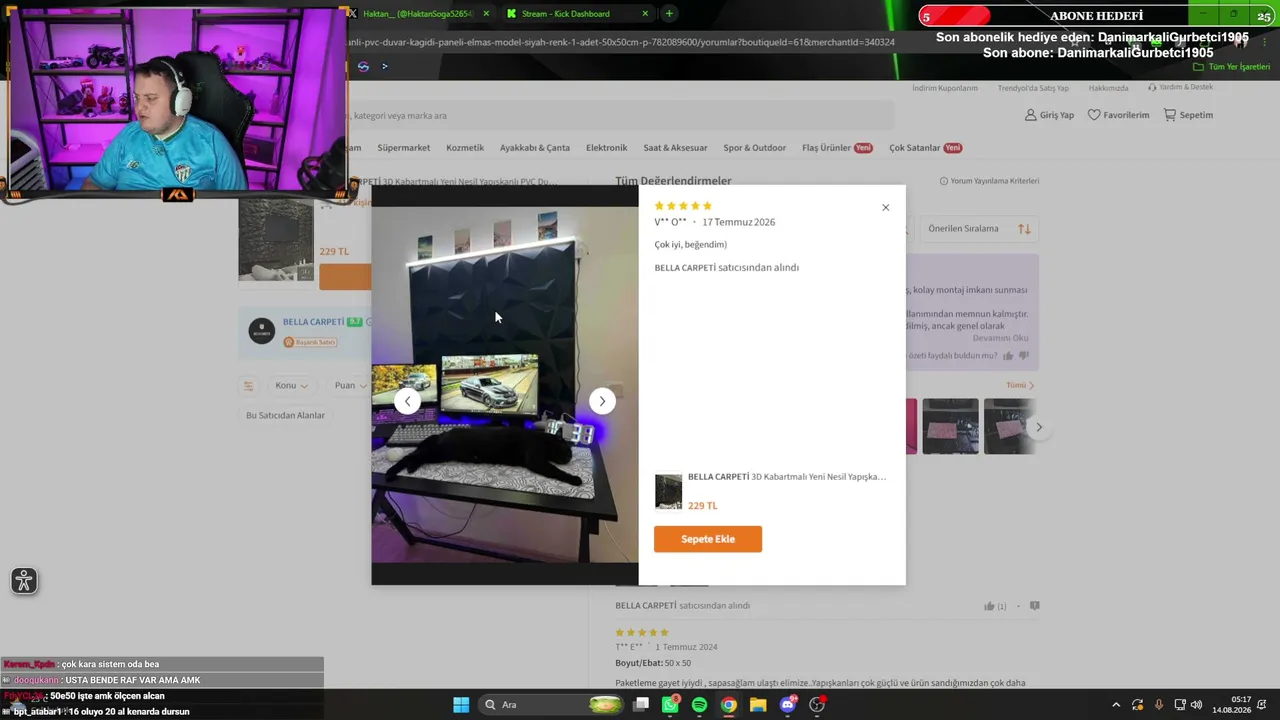This screenshot has width=1280, height=720.
Task: Close the Kick Dashboard browser tab
Action: [645, 14]
